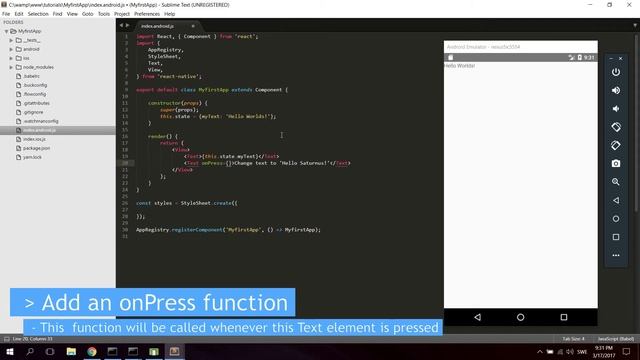This screenshot has width=640, height=360.
Task: Open Chrome from the taskbar
Action: [x=92, y=351]
